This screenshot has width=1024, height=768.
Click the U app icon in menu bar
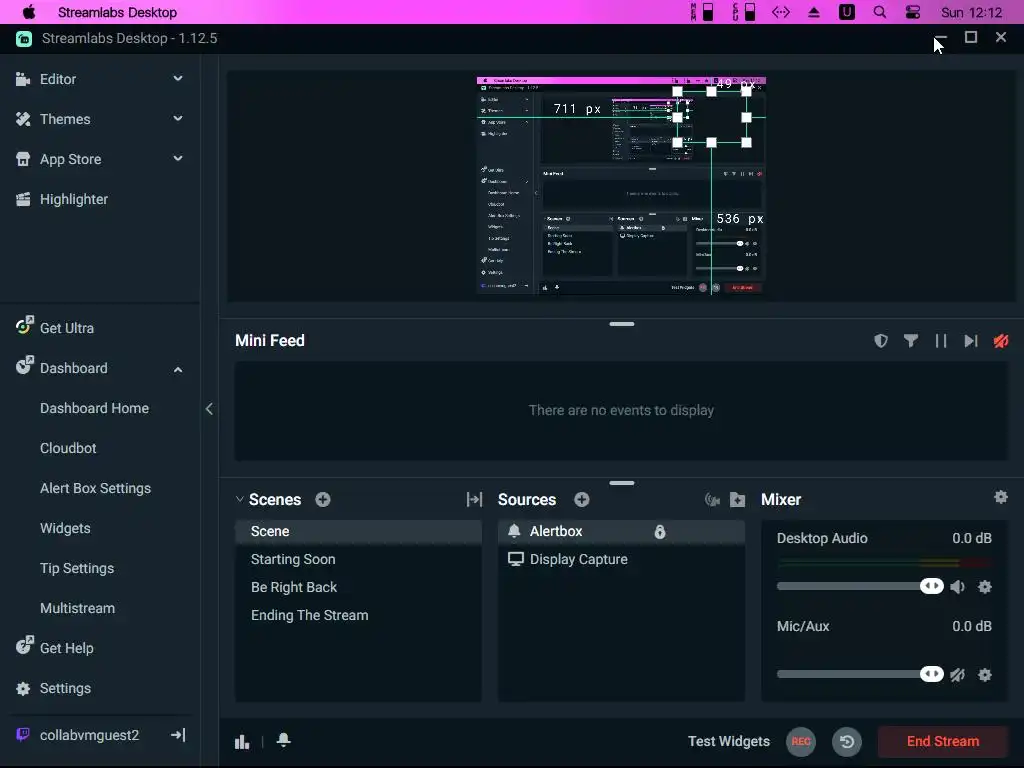(x=846, y=12)
